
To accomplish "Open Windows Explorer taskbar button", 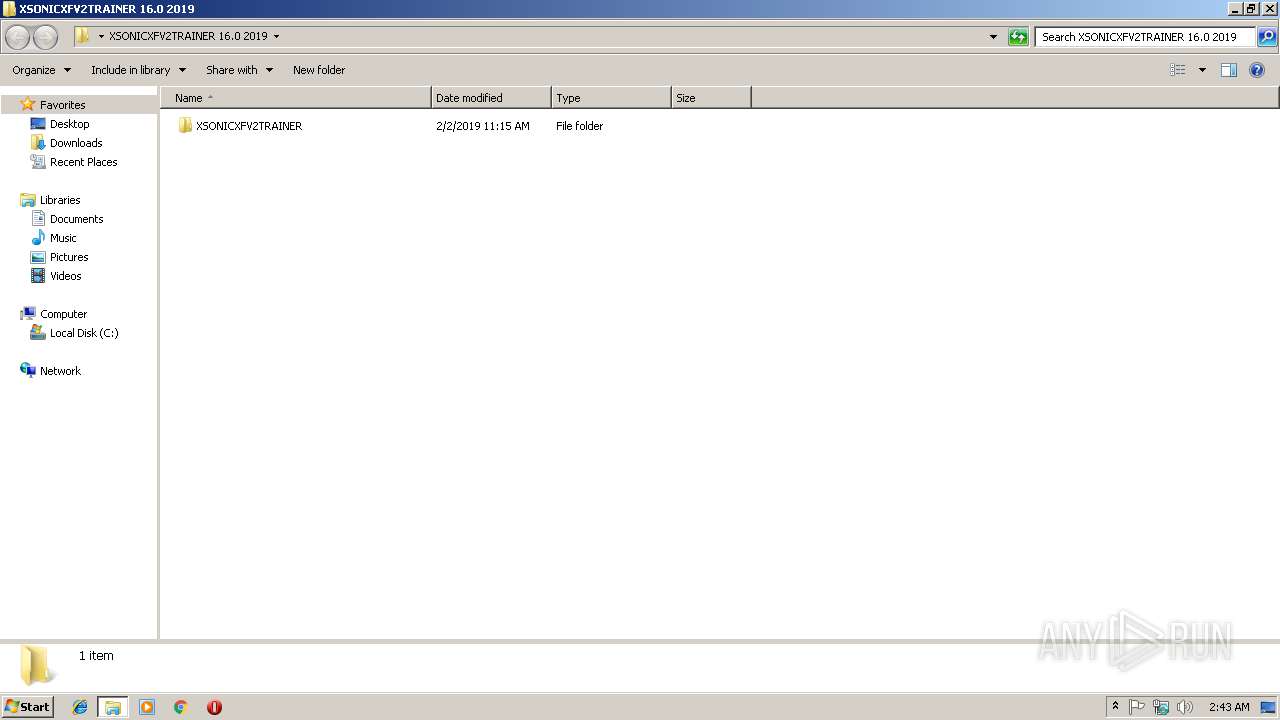I will [113, 707].
